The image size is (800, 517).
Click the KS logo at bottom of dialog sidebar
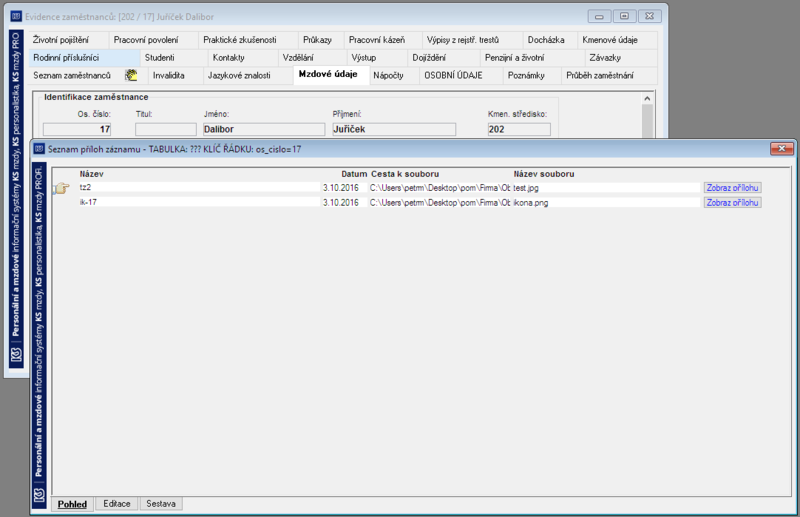[x=39, y=495]
